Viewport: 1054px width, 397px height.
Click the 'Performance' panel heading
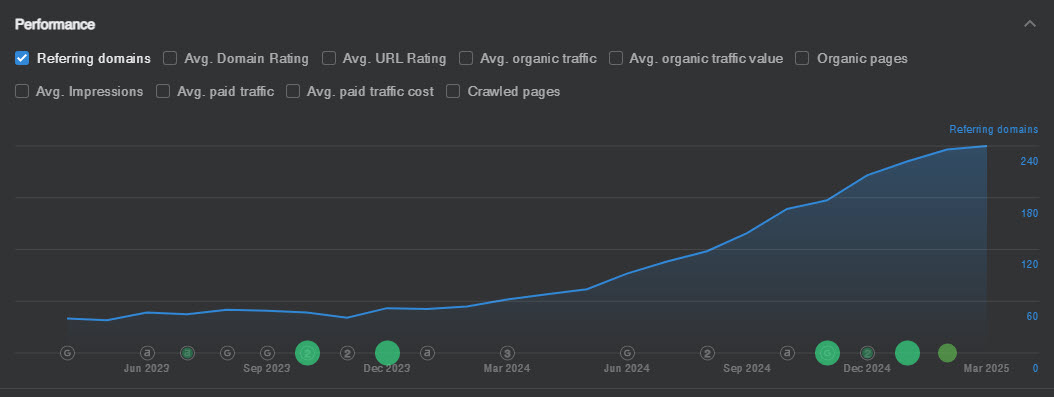click(55, 25)
